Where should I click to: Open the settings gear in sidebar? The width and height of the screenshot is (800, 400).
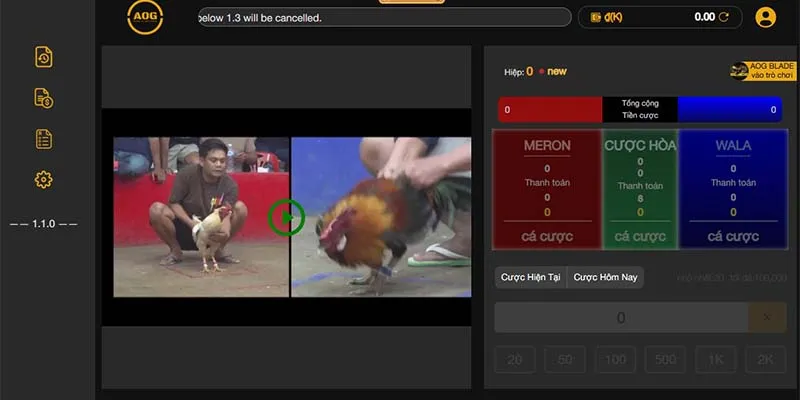point(43,180)
